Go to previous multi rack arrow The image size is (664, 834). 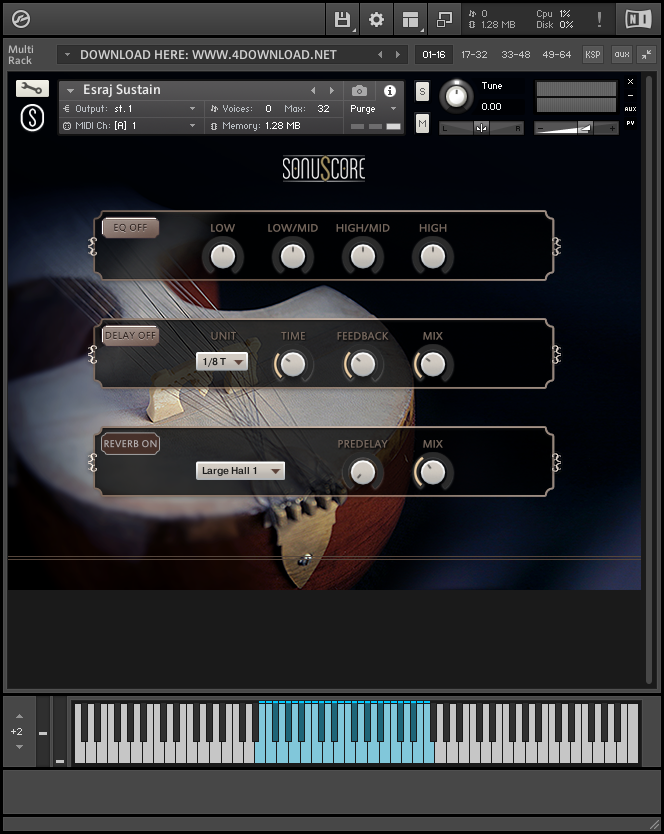[x=380, y=54]
